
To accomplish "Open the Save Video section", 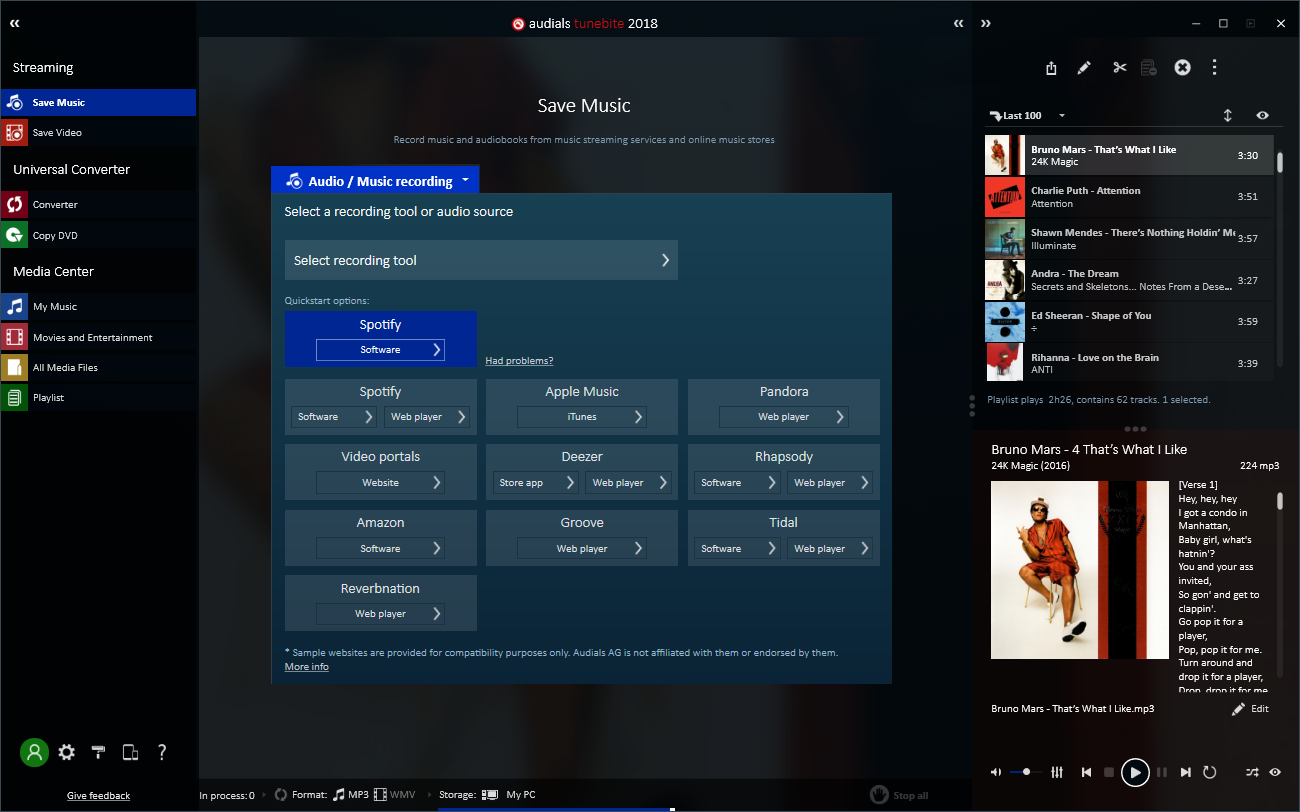I will tap(98, 132).
